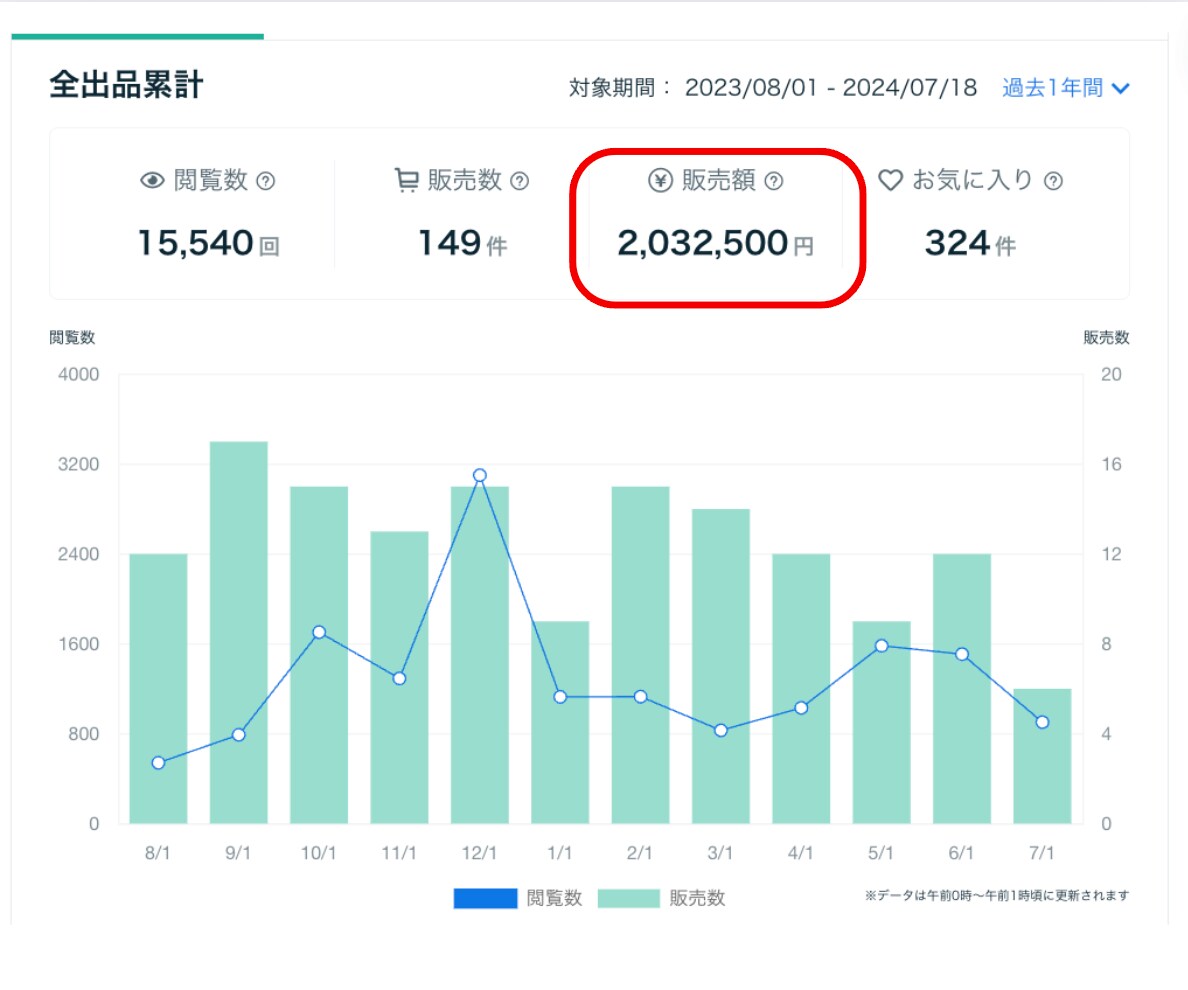The image size is (1188, 990).
Task: Click the 1/1 view-count line point
Action: [x=560, y=697]
